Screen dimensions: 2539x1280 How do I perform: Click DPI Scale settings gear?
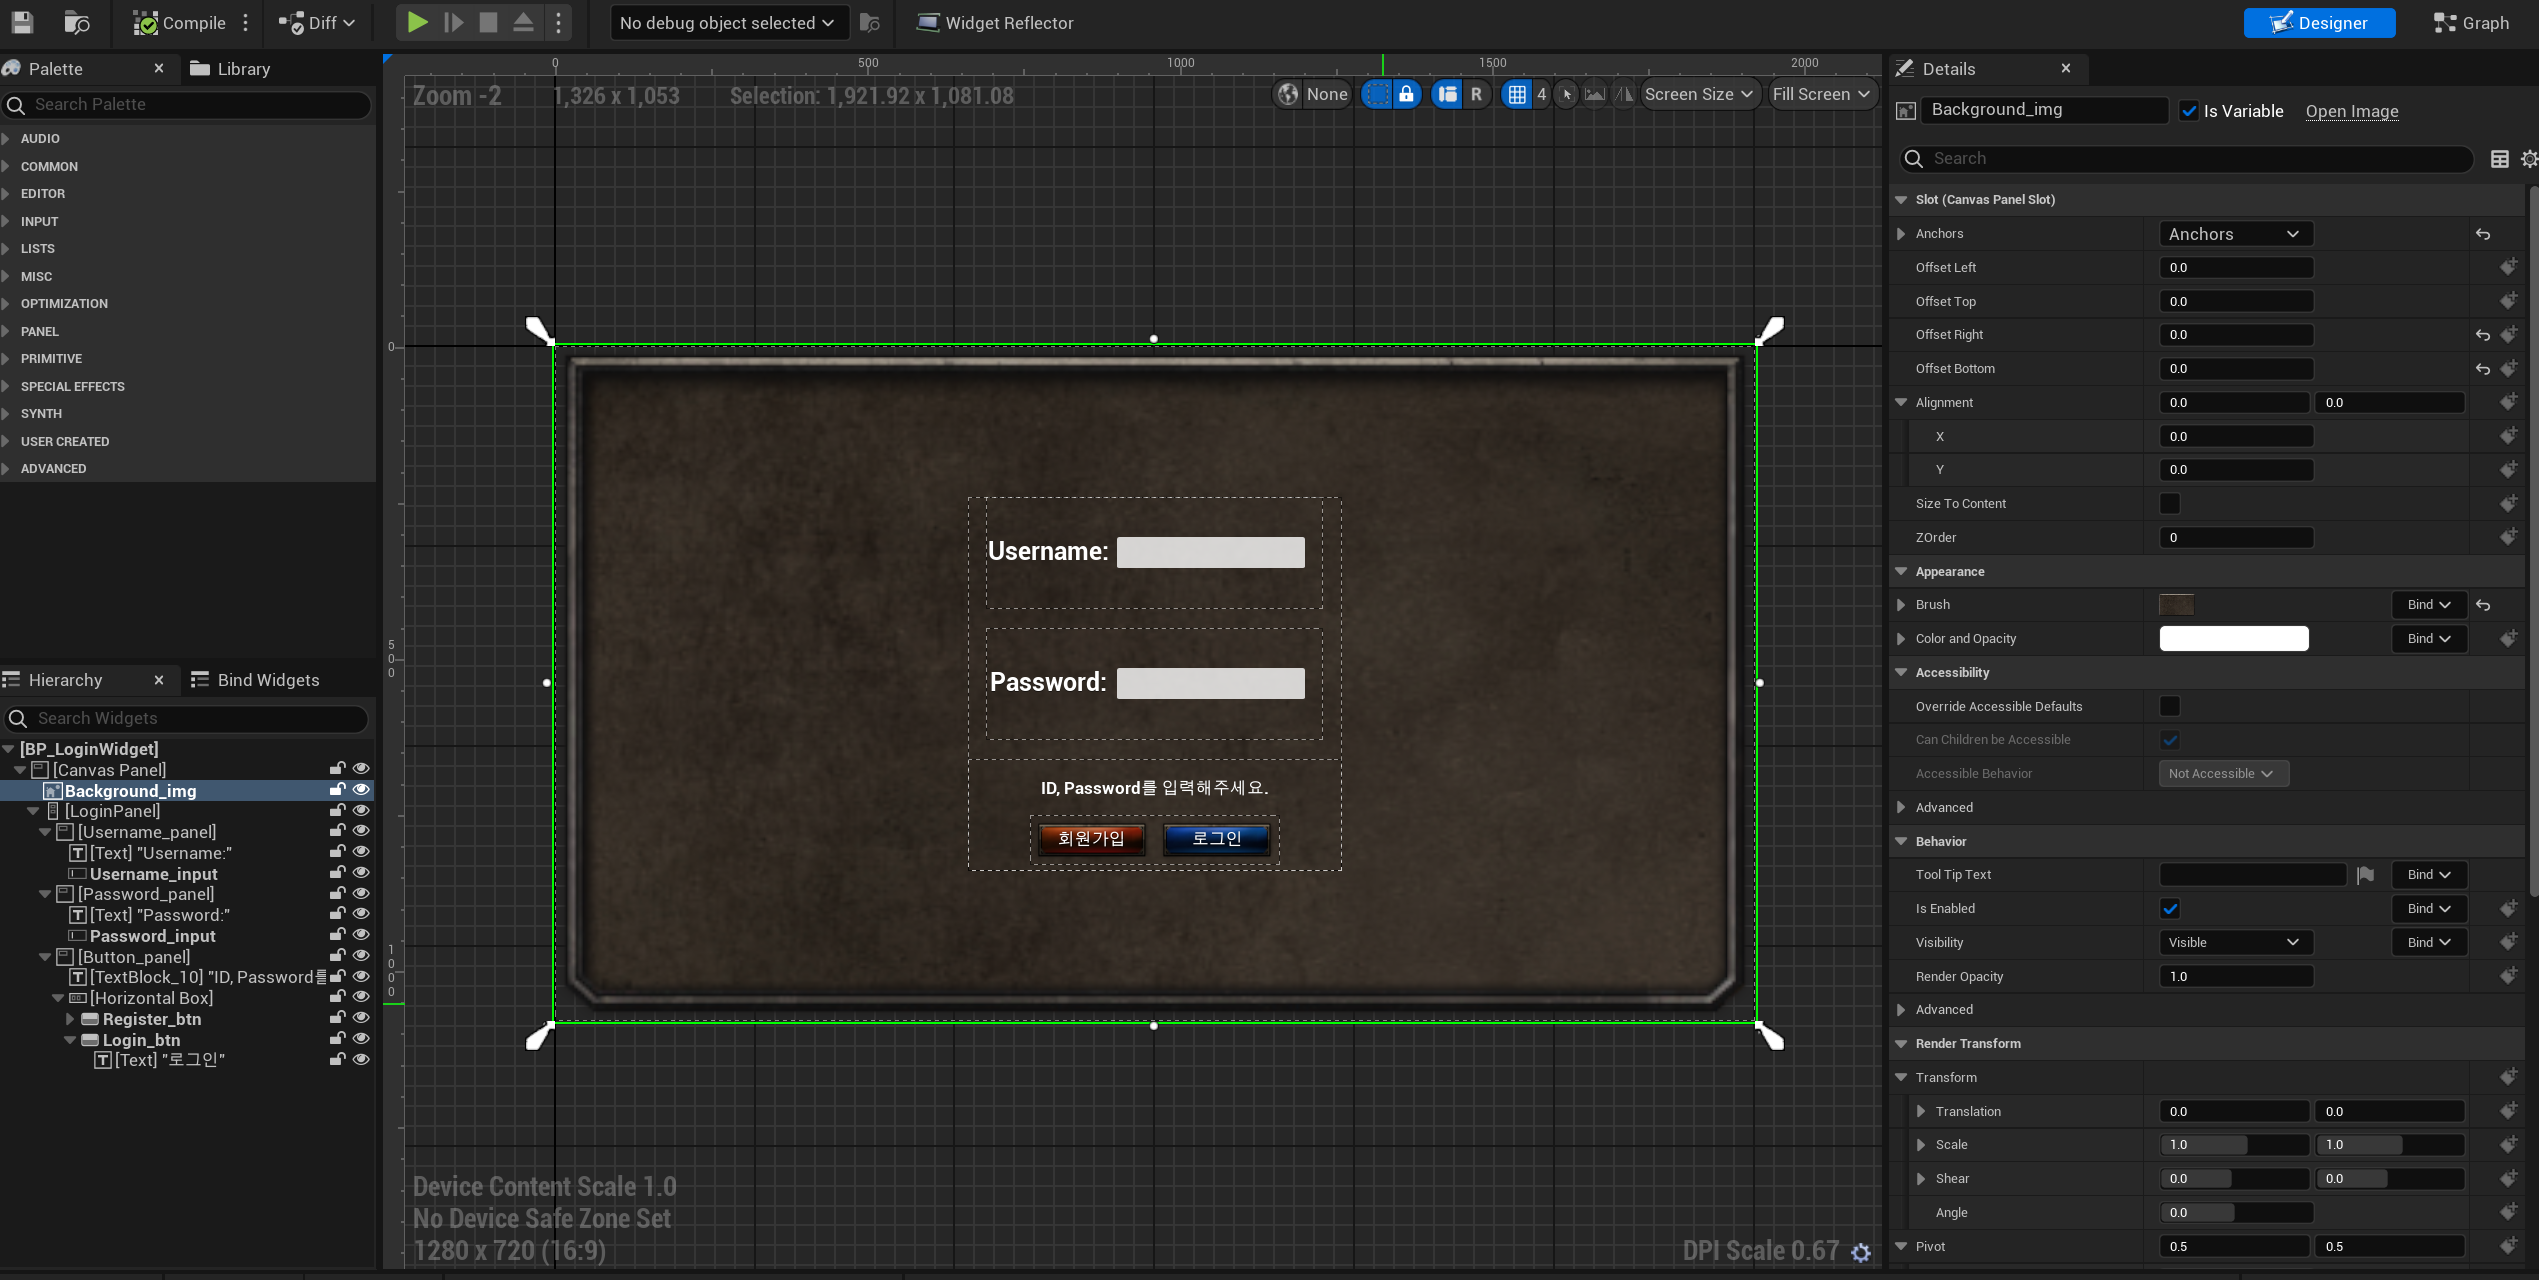click(1860, 1252)
